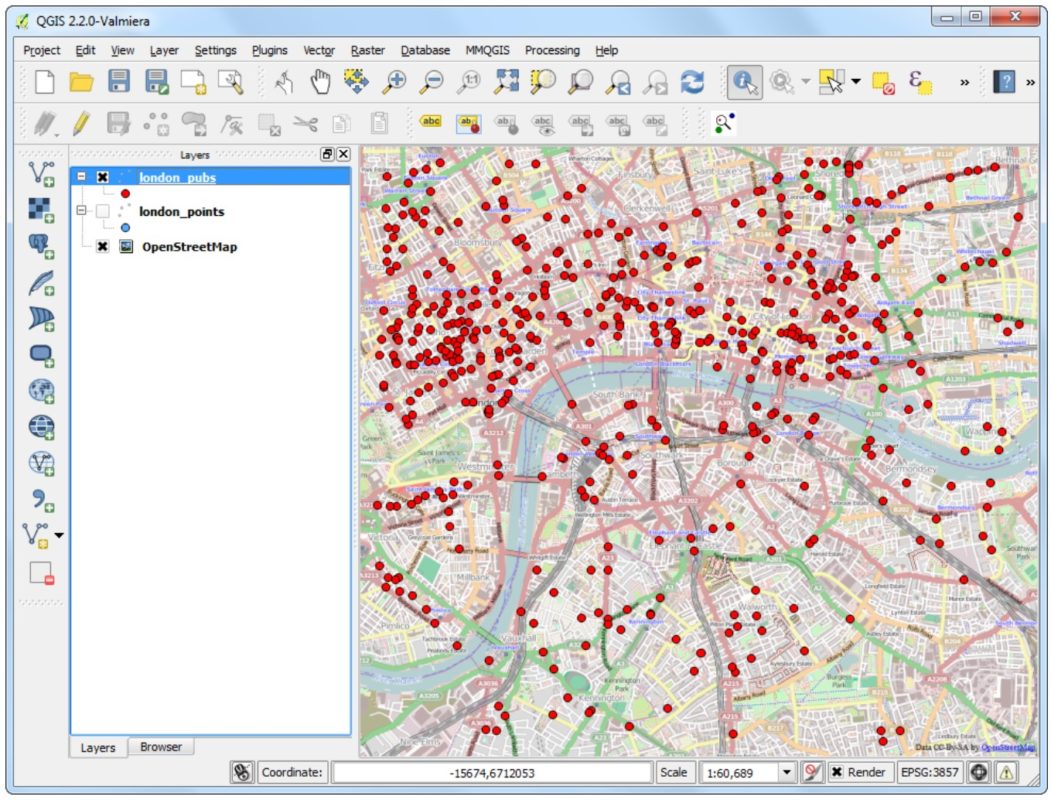Viewport: 1051px width, 800px height.
Task: Switch to the Browser tab
Action: click(160, 747)
